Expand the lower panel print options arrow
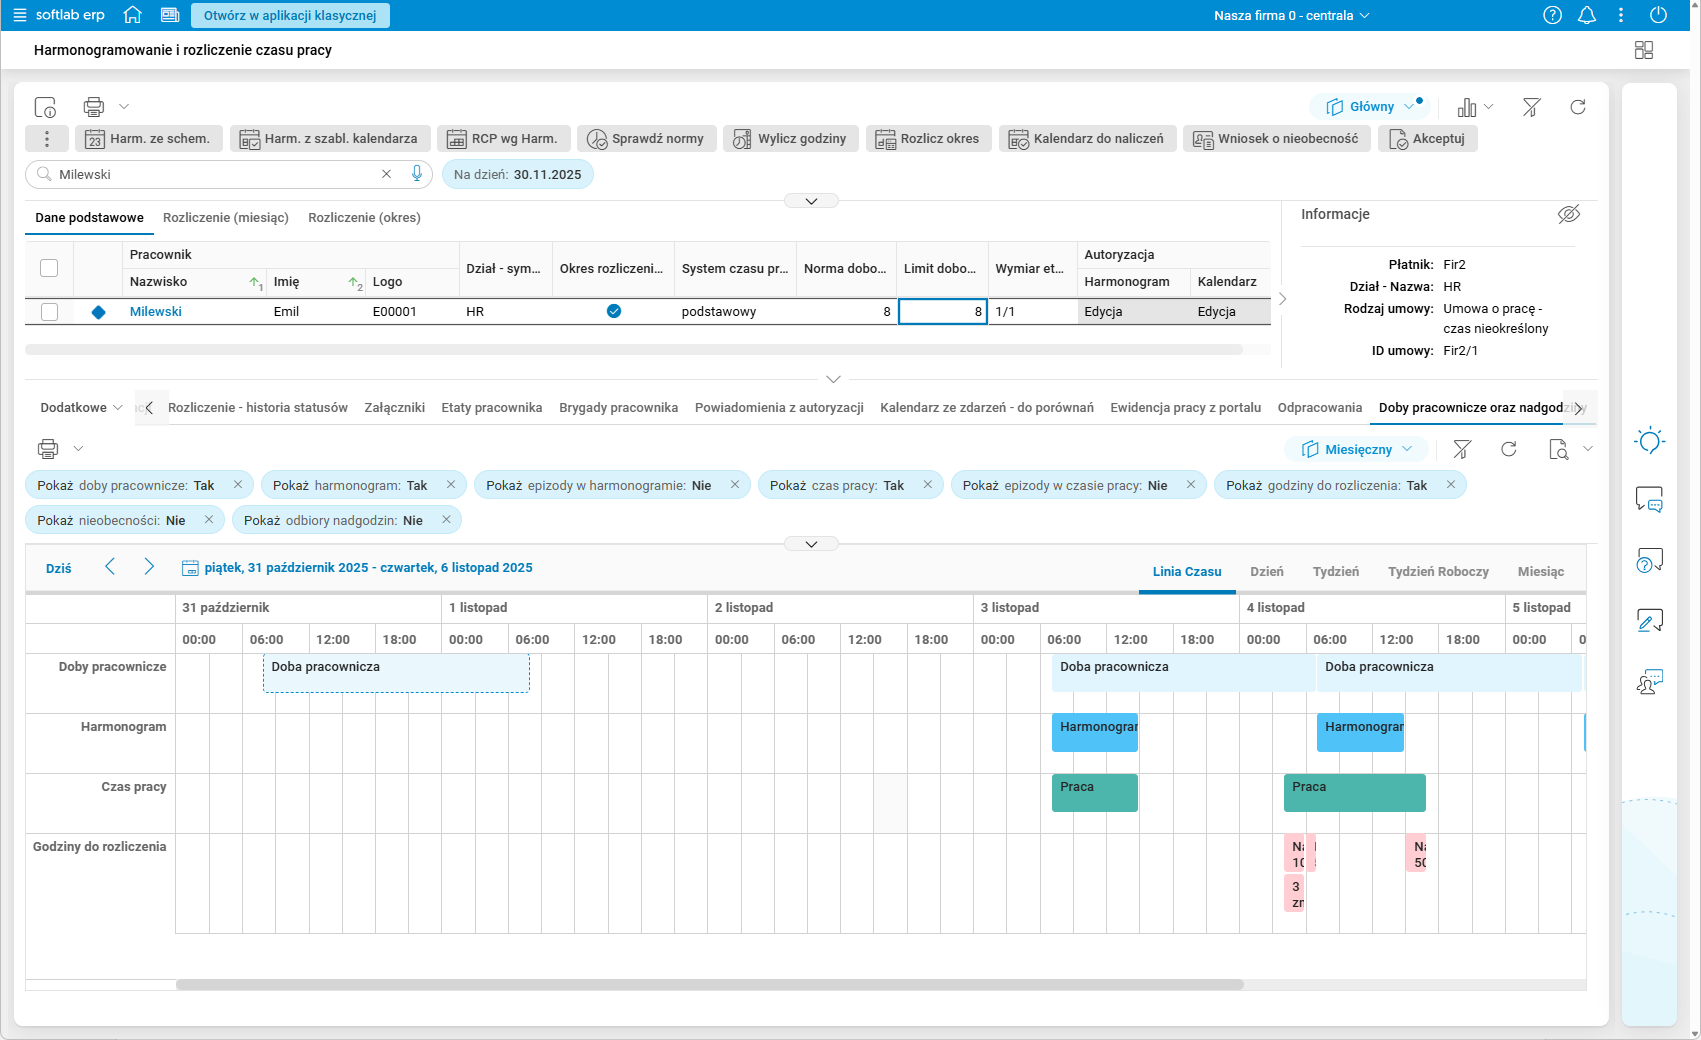Screen dimensions: 1701x1040 [x=78, y=449]
